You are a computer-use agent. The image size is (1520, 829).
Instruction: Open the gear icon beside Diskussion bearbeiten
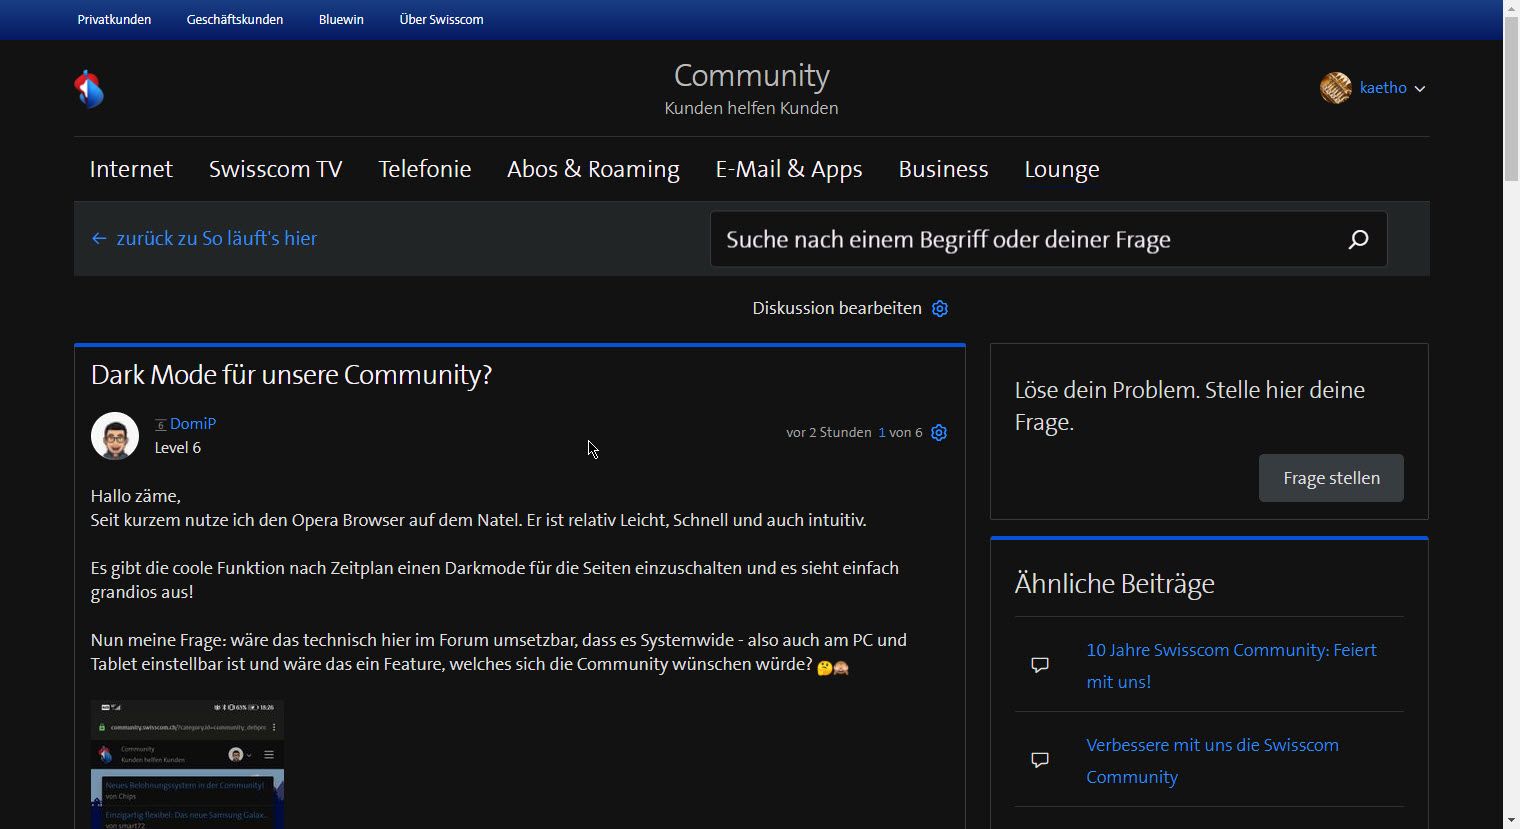pyautogui.click(x=940, y=308)
